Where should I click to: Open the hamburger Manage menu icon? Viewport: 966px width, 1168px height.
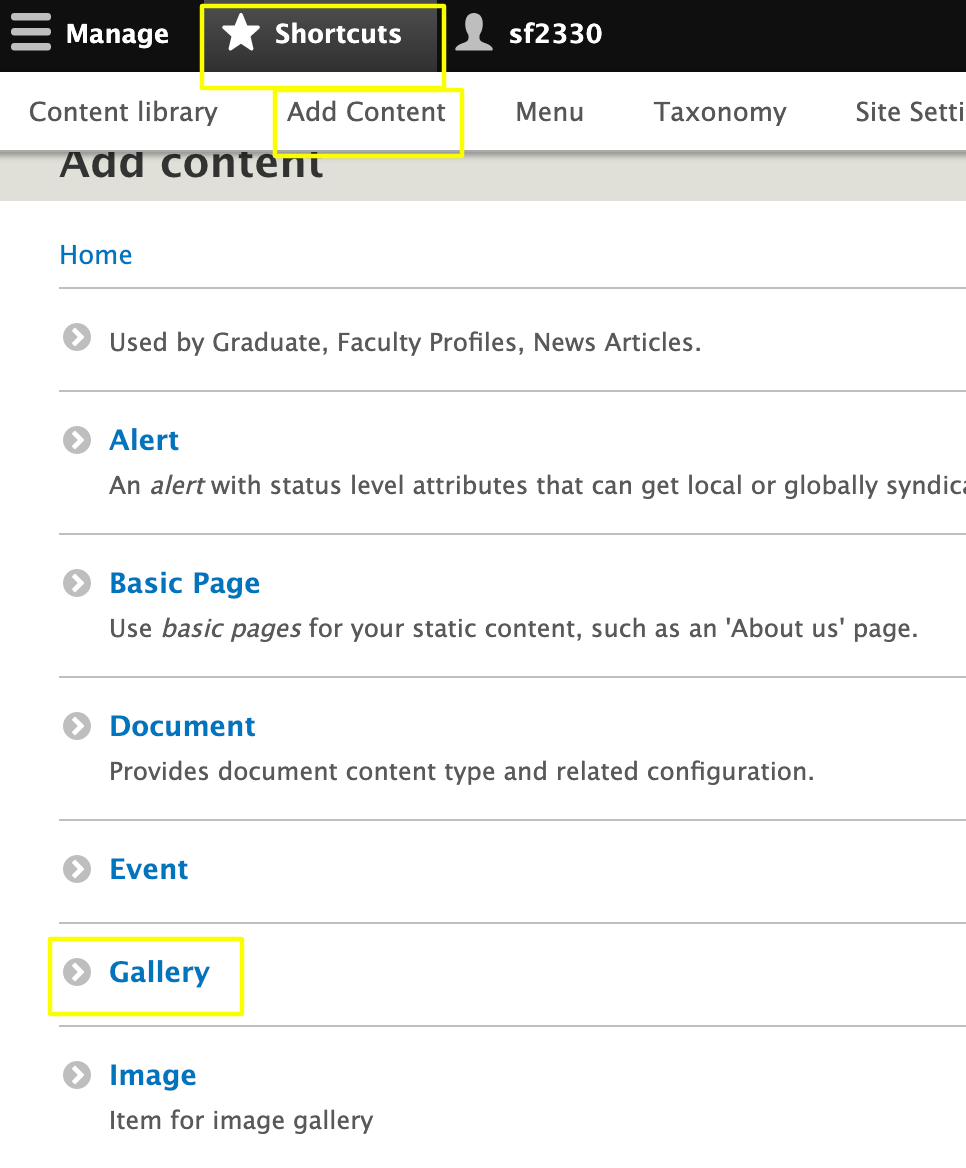pyautogui.click(x=31, y=32)
